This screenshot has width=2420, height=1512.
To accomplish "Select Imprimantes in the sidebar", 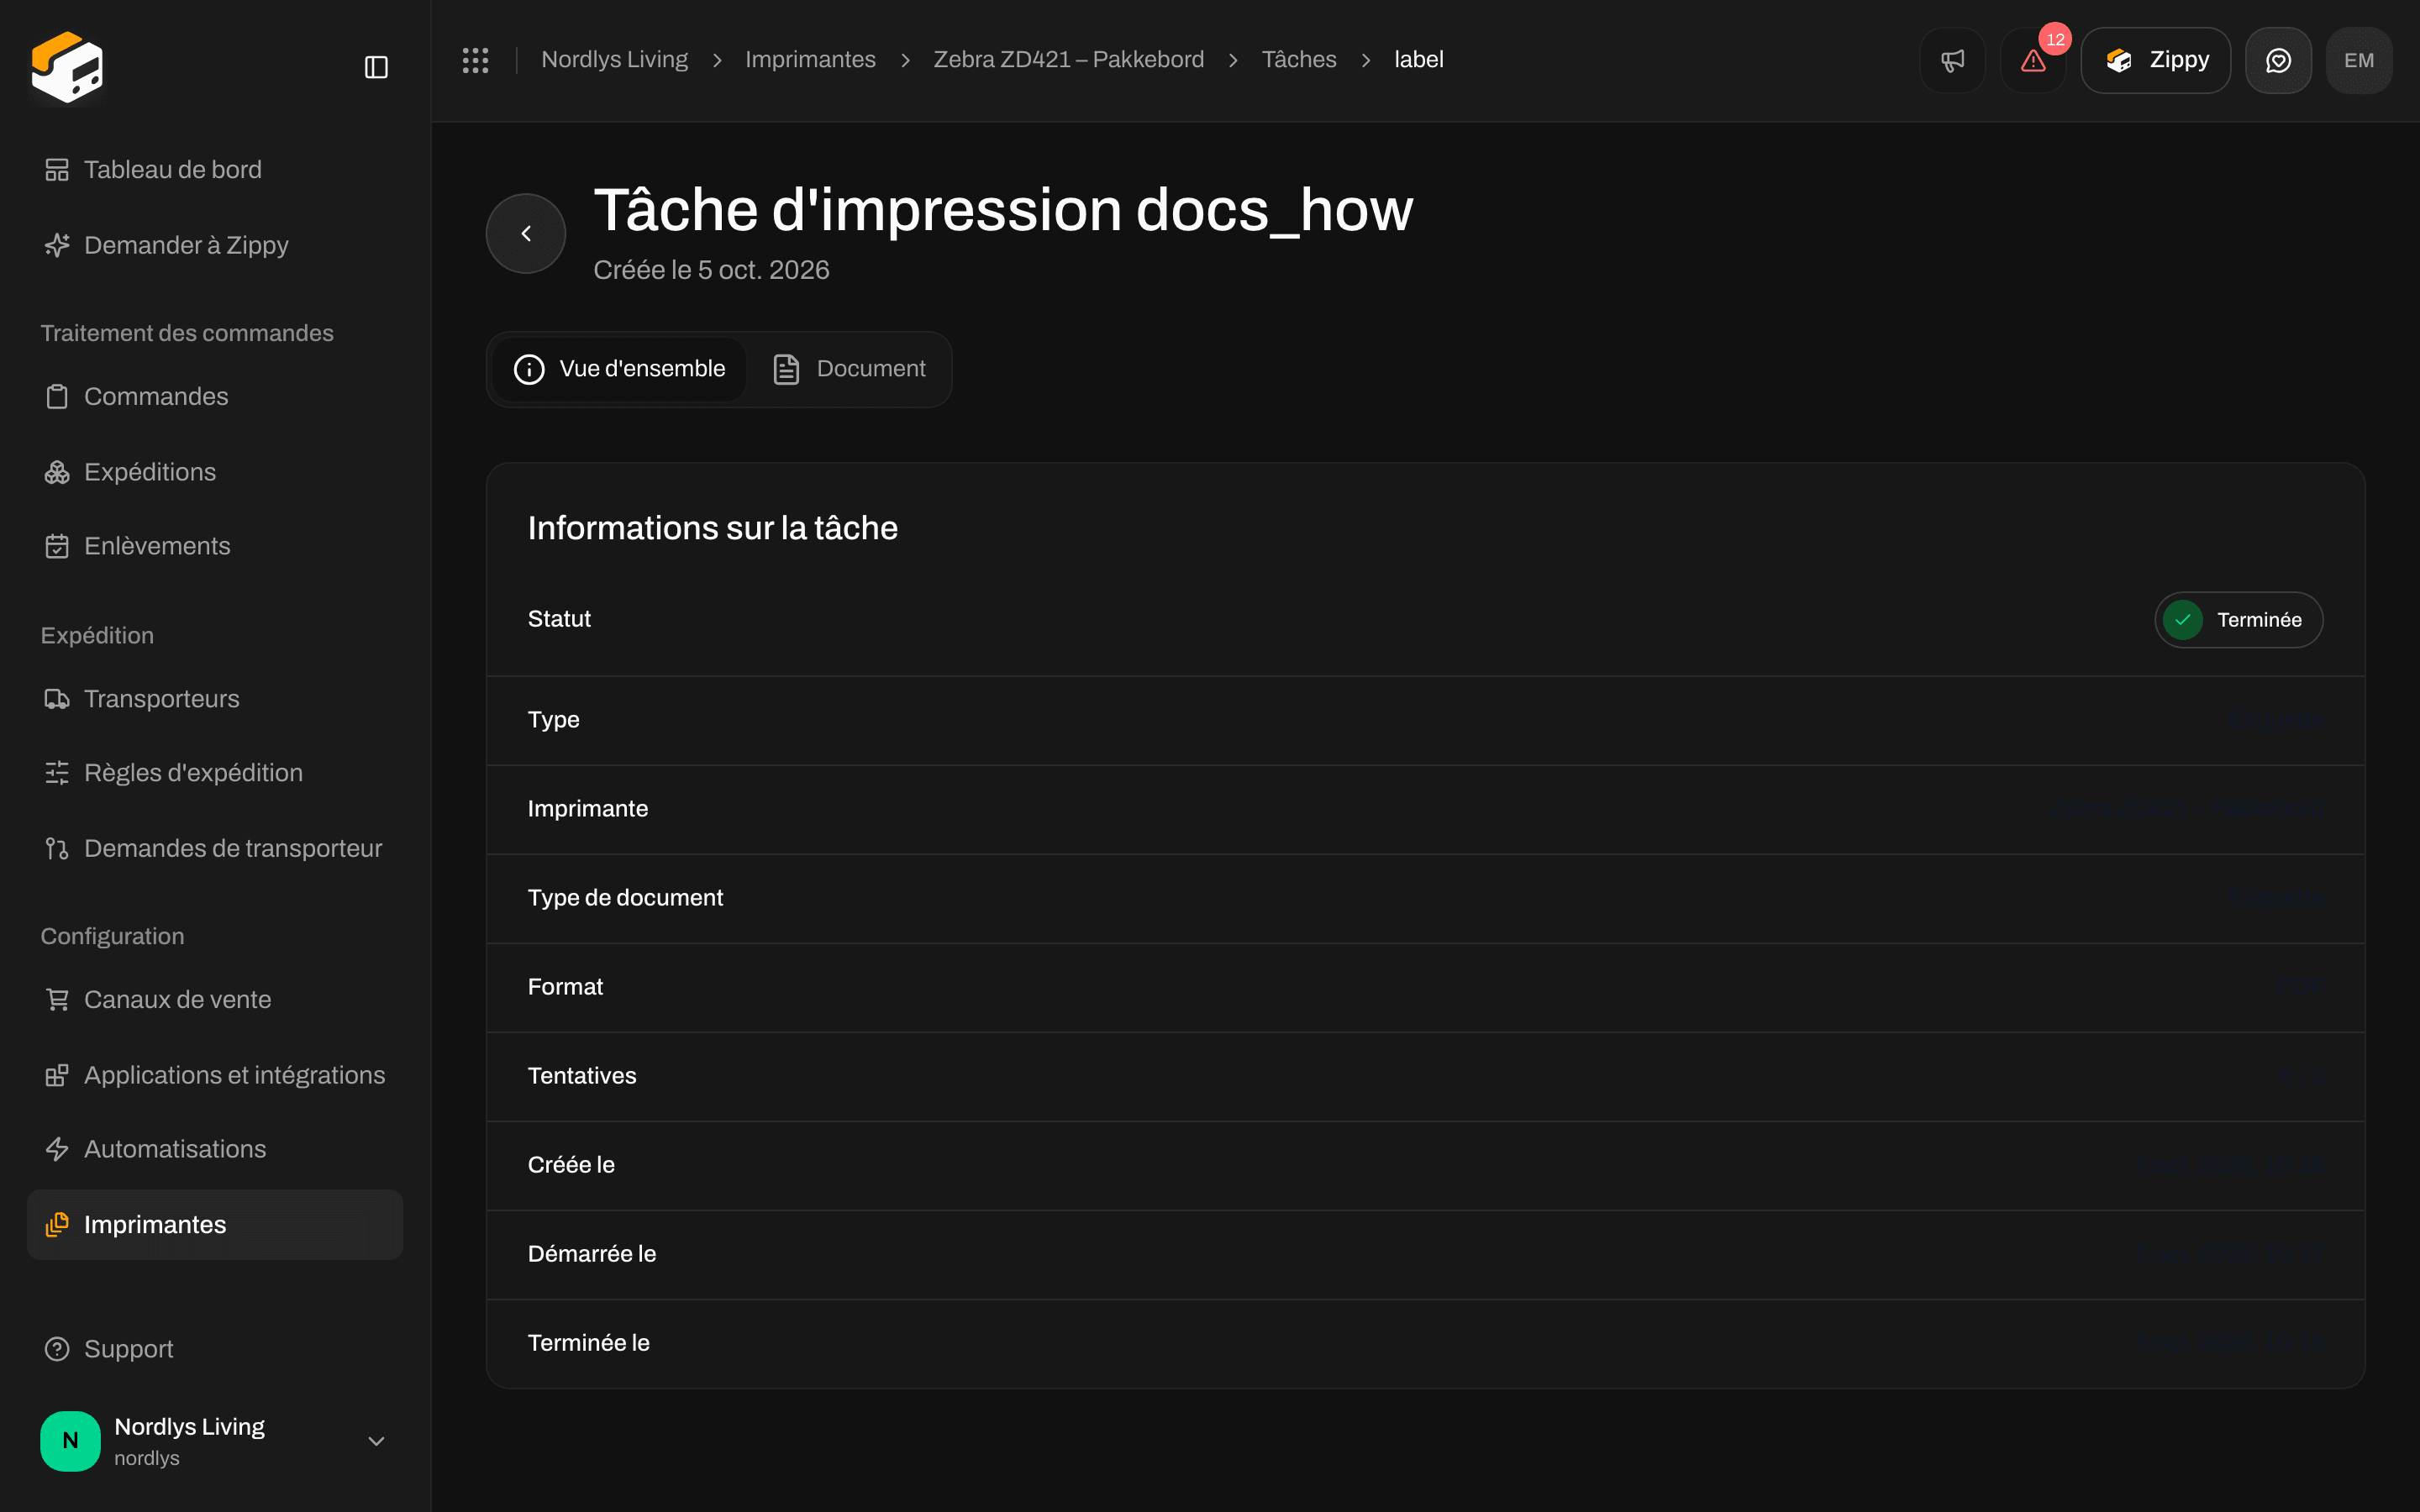I will 215,1225.
